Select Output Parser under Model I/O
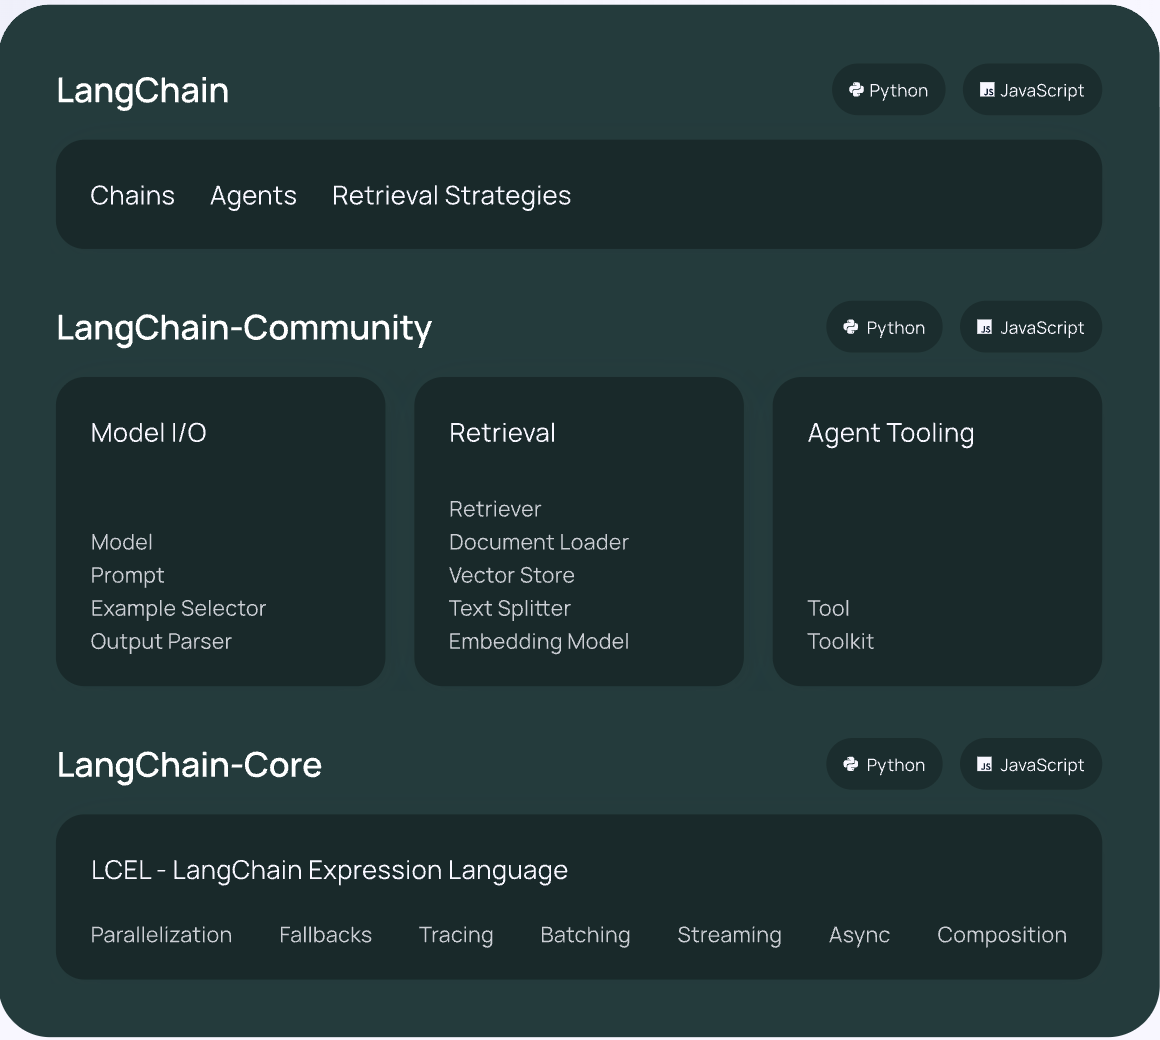 coord(161,641)
